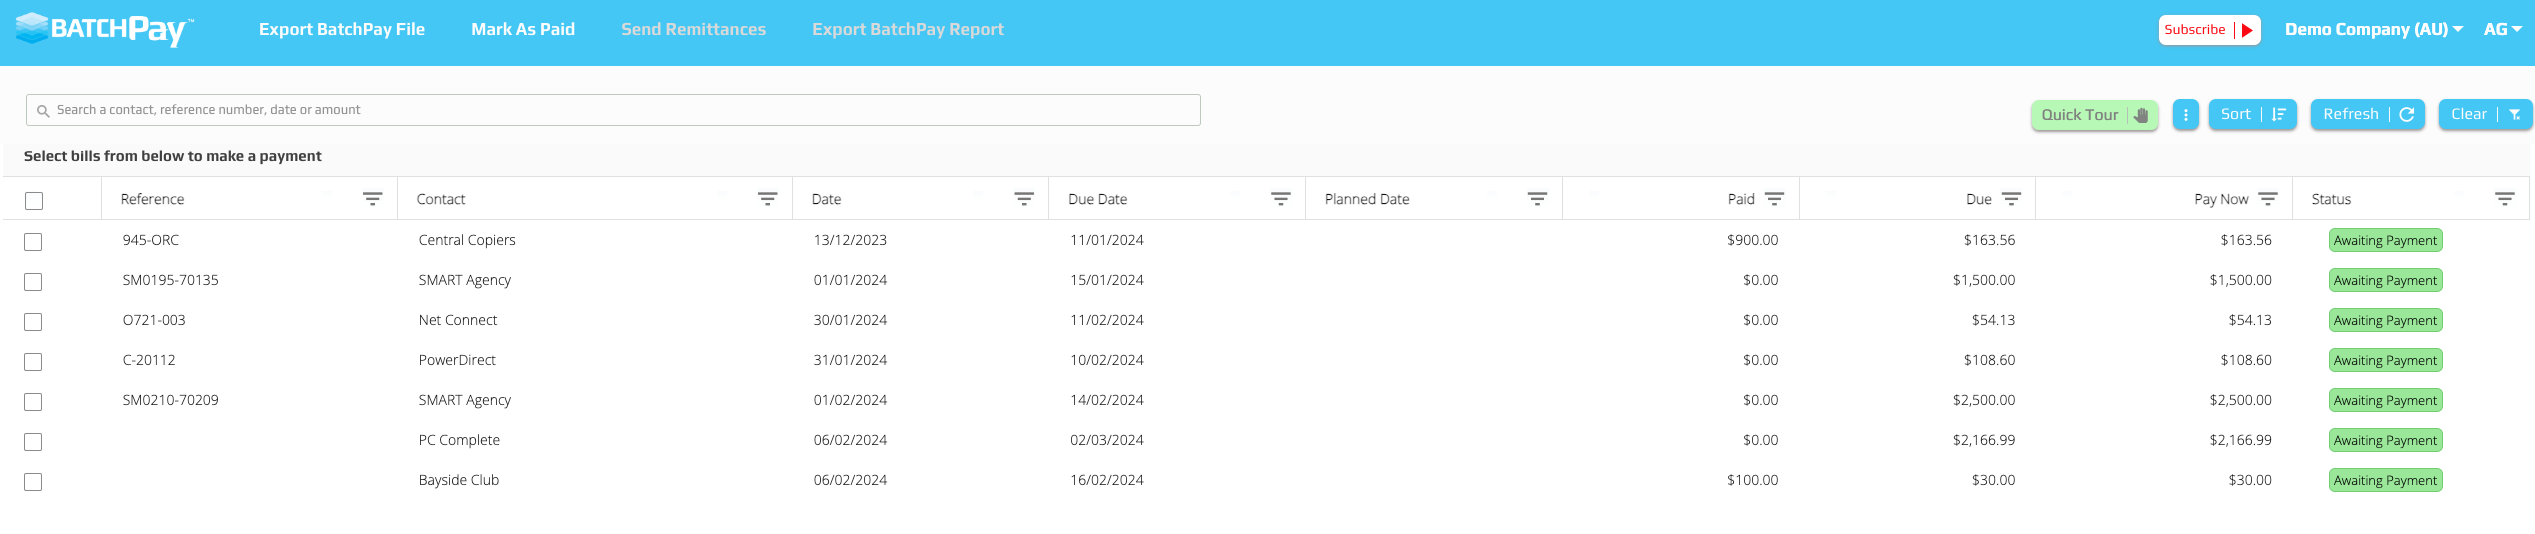Viewport: 2535px width, 534px height.
Task: Click the PC Complete contact cell
Action: pyautogui.click(x=459, y=440)
